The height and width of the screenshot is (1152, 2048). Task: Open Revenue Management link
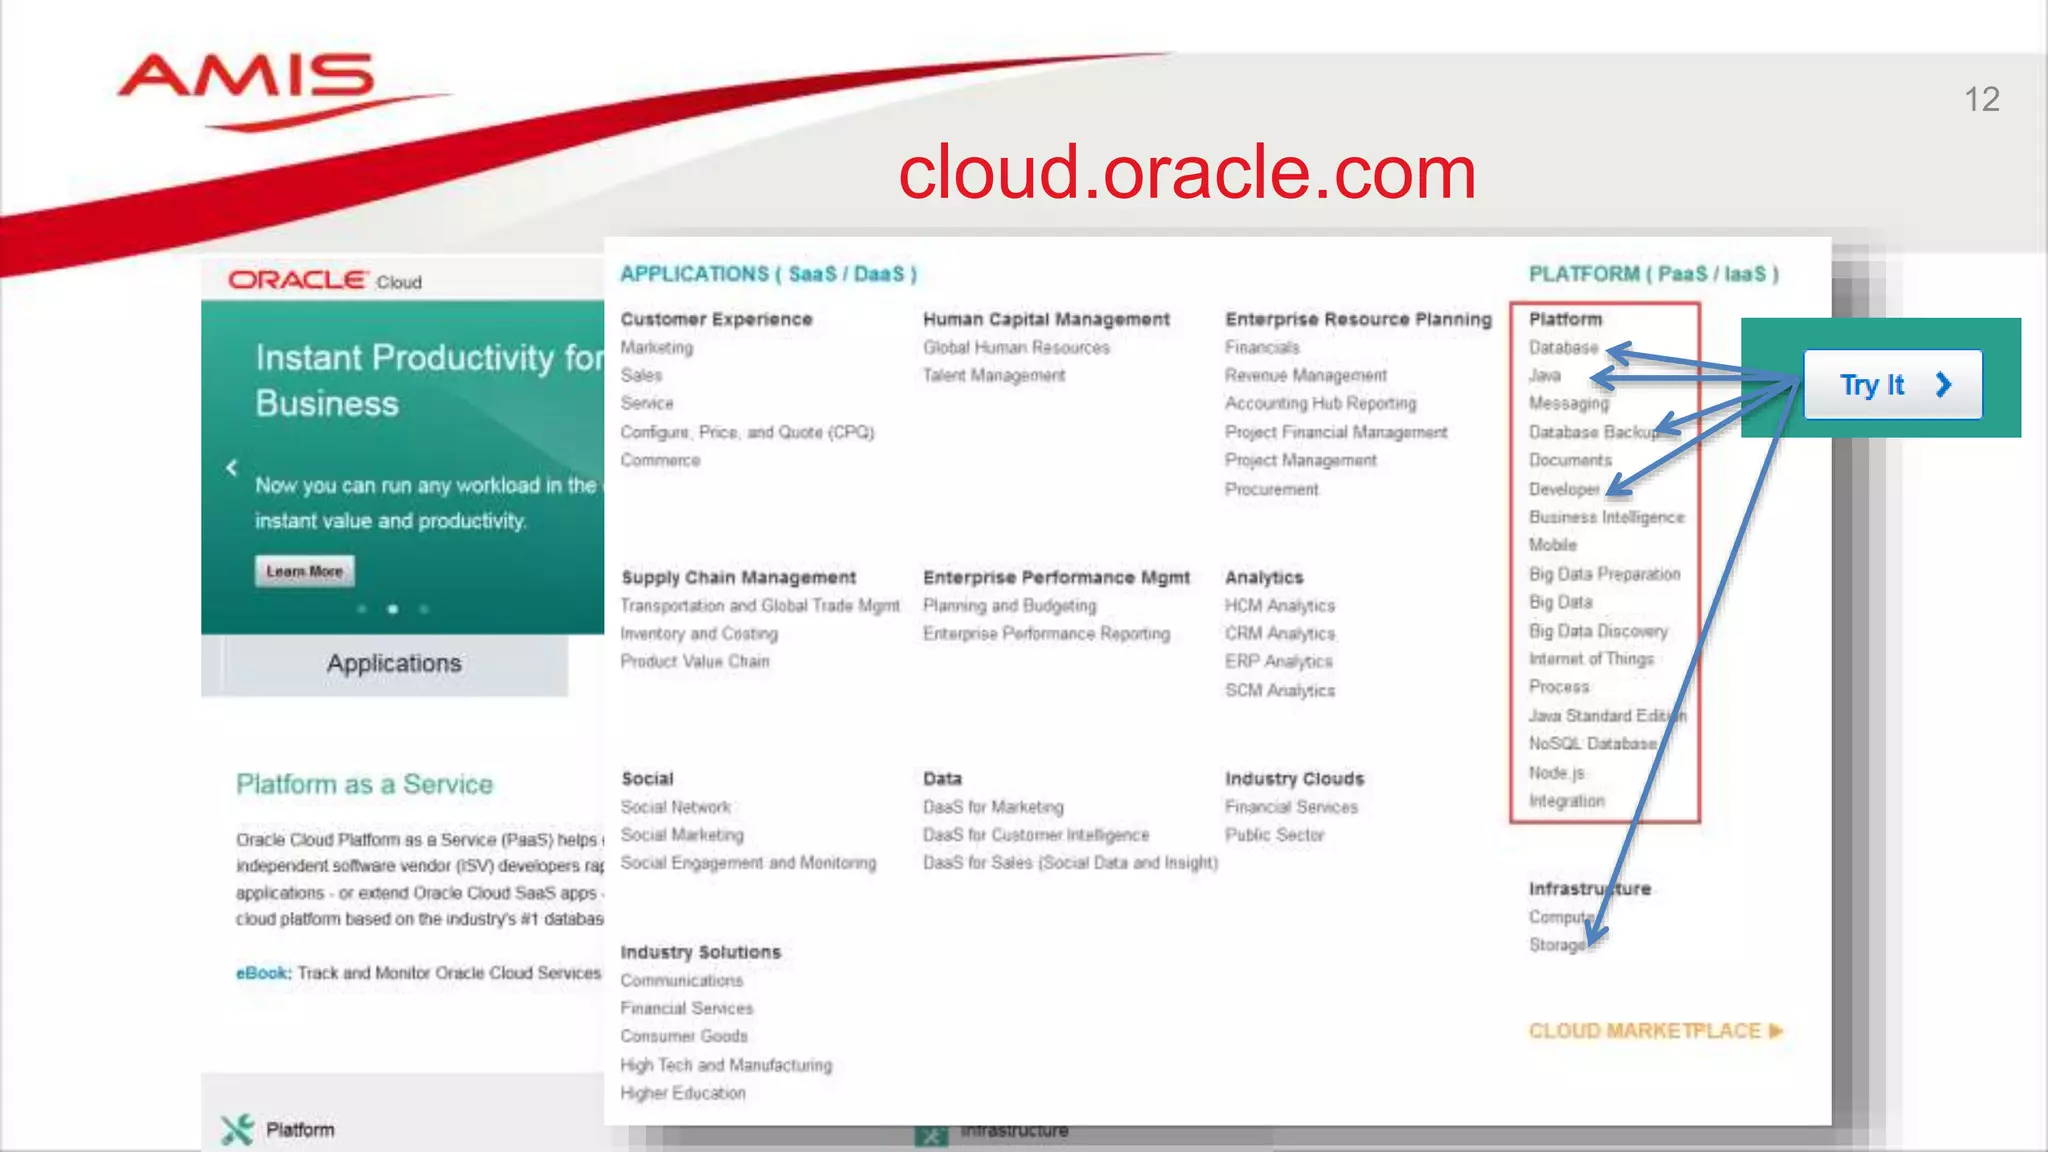(1306, 375)
